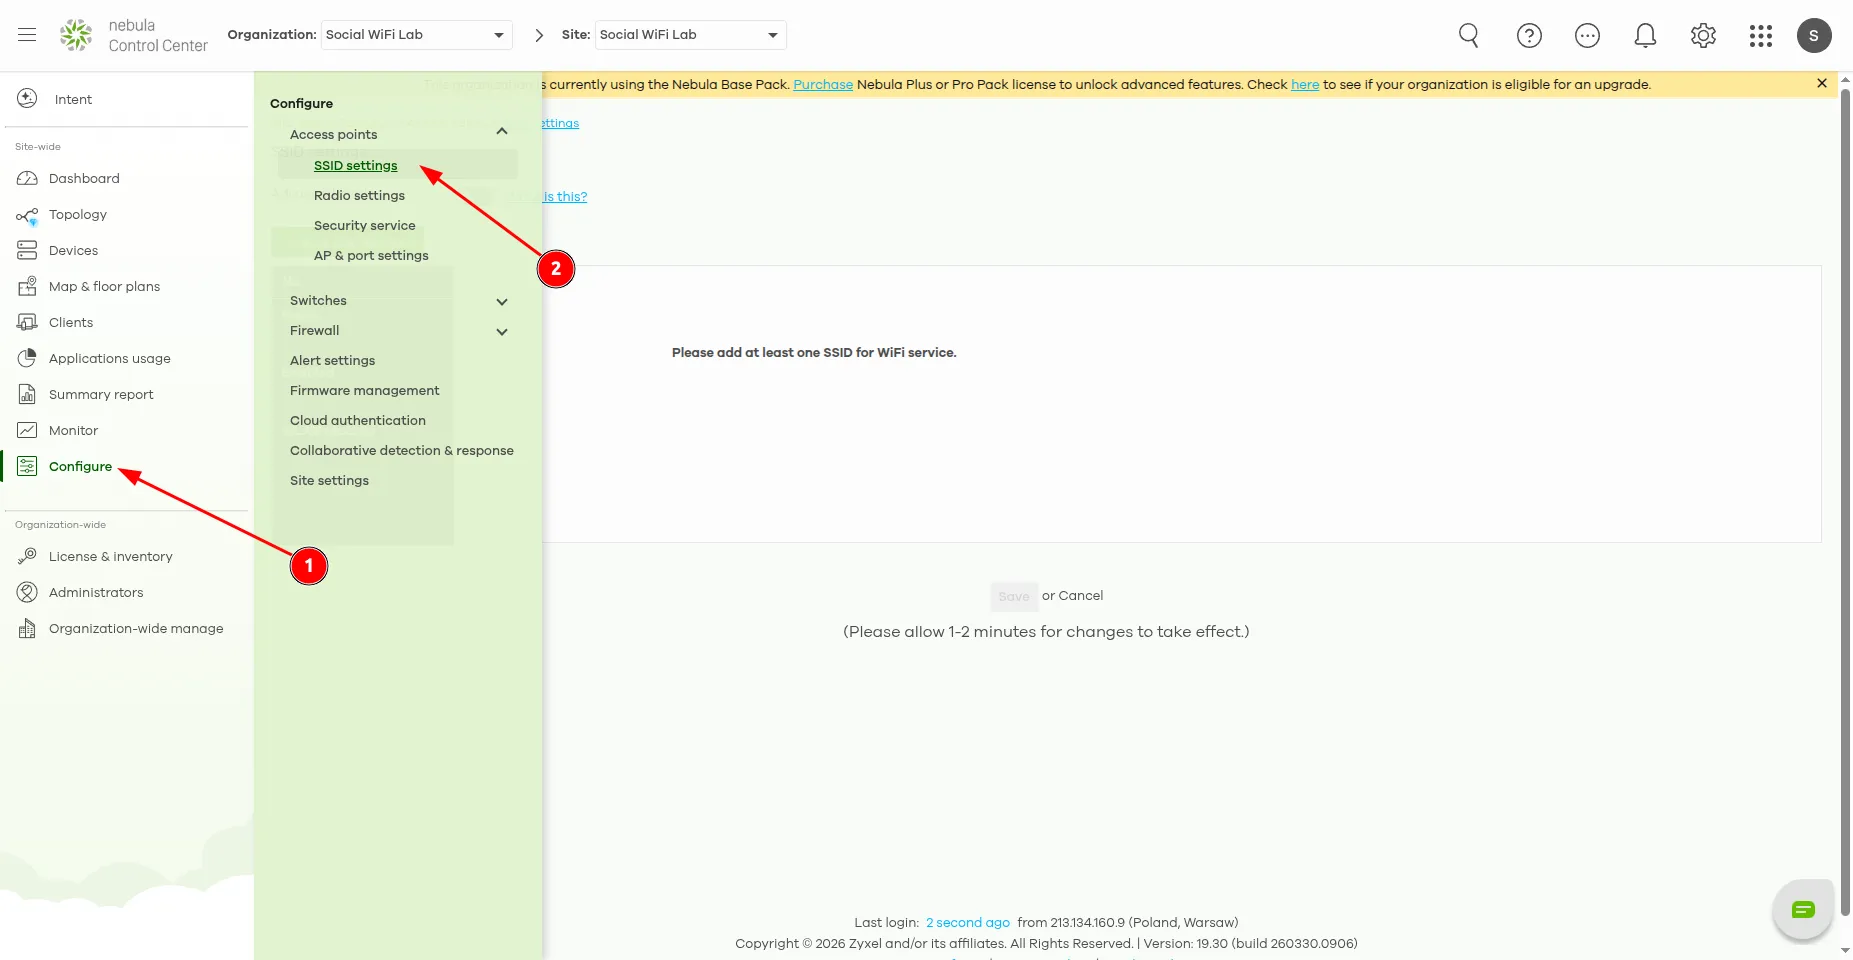Image resolution: width=1853 pixels, height=960 pixels.
Task: Open the settings gear icon
Action: pyautogui.click(x=1703, y=35)
